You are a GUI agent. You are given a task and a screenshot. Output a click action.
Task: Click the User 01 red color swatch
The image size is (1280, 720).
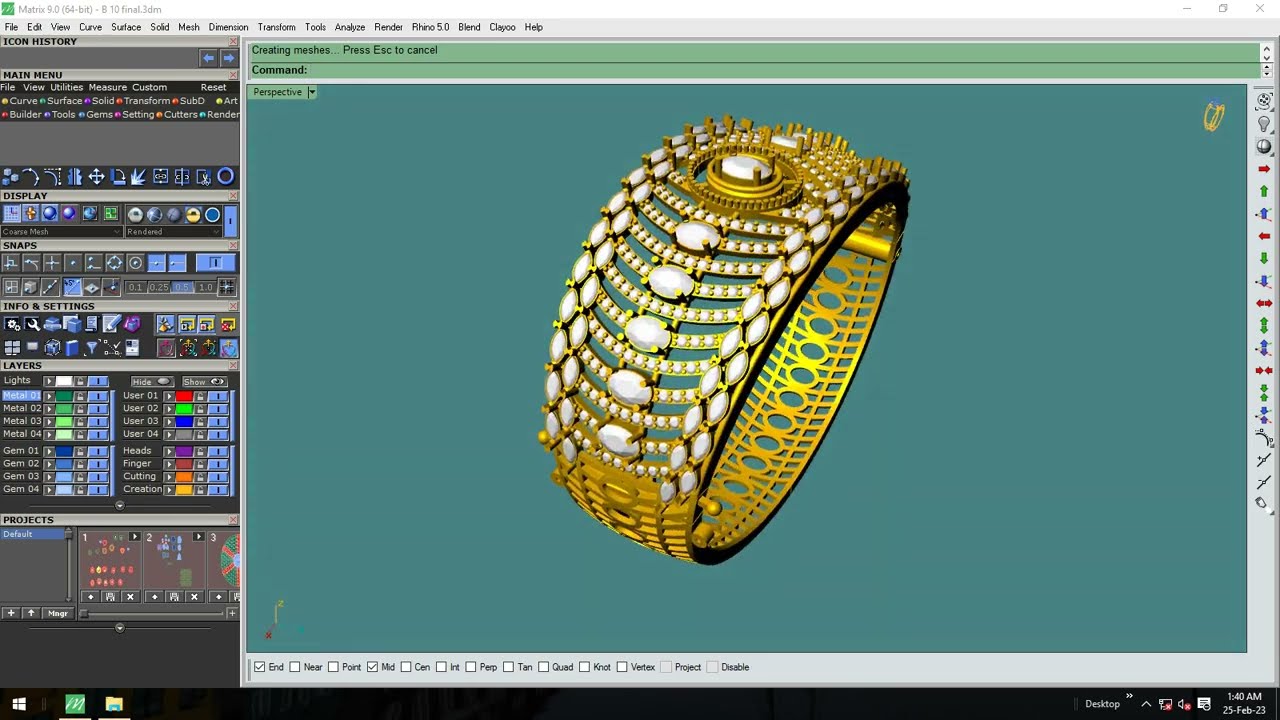click(184, 396)
